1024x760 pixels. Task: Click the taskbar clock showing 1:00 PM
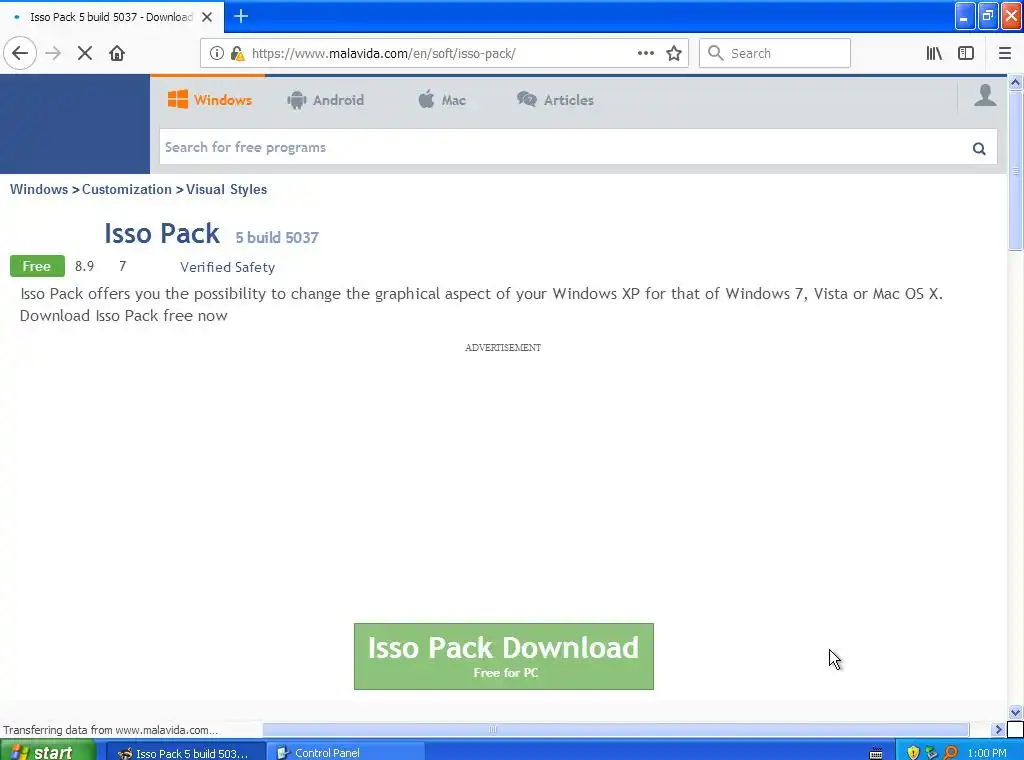point(987,753)
